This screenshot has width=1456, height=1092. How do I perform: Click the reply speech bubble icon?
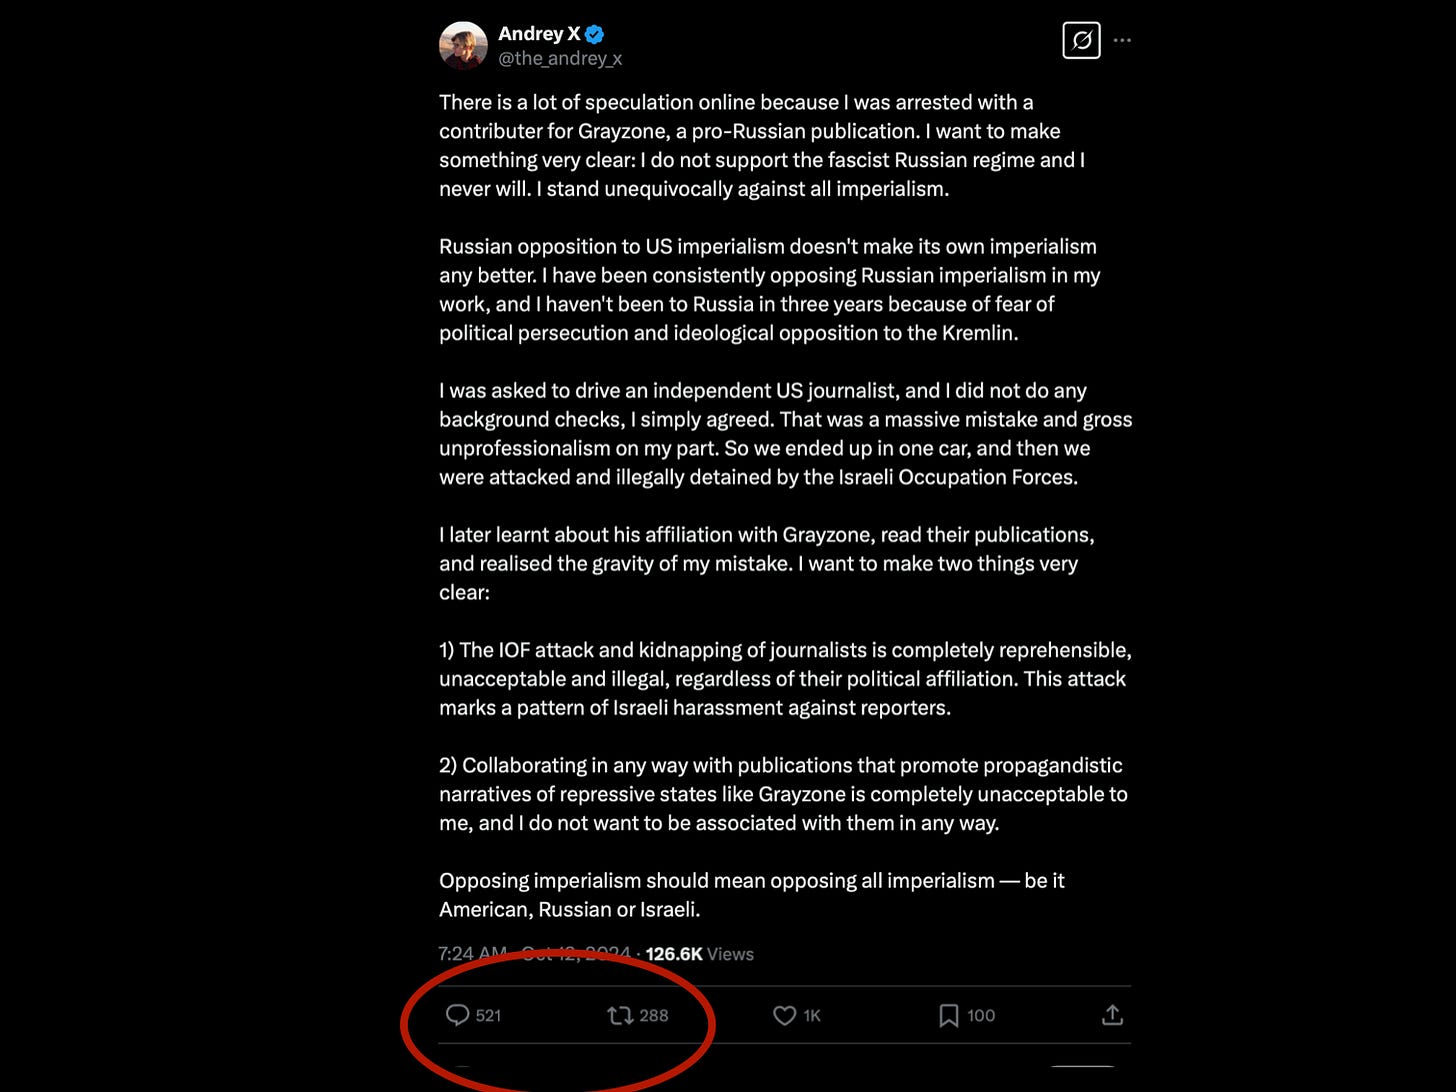(x=457, y=1015)
